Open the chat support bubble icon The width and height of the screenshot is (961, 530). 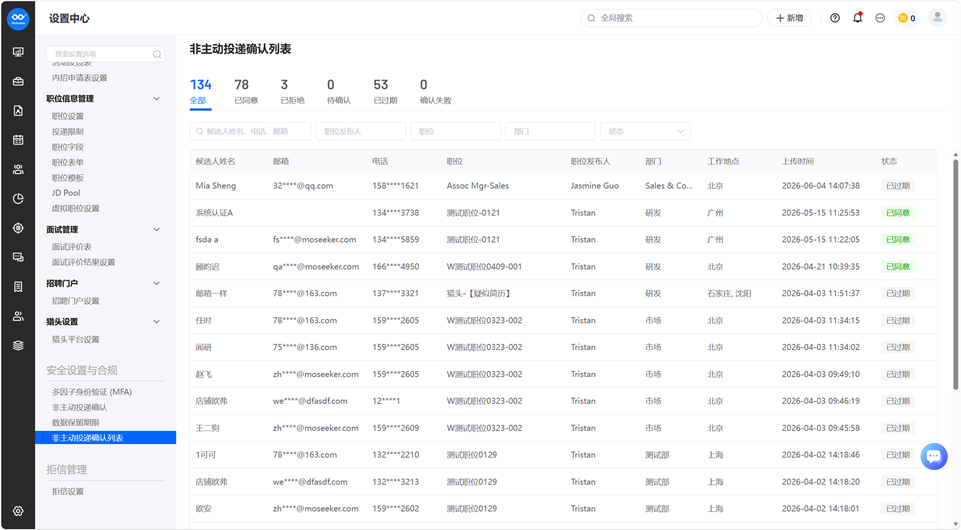(x=933, y=456)
